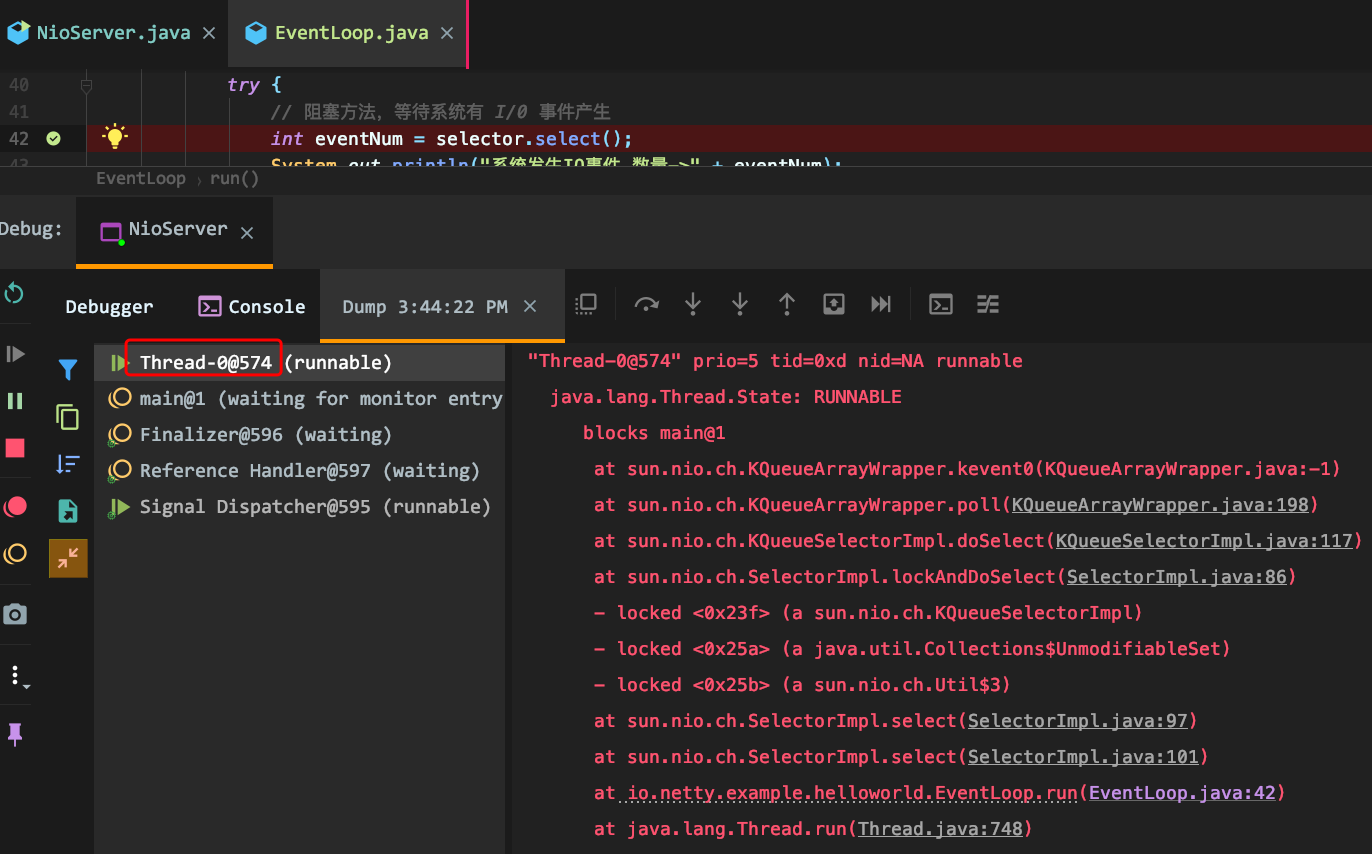Switch to the NioServer.java editor tab
This screenshot has height=854, width=1372.
pyautogui.click(x=113, y=33)
